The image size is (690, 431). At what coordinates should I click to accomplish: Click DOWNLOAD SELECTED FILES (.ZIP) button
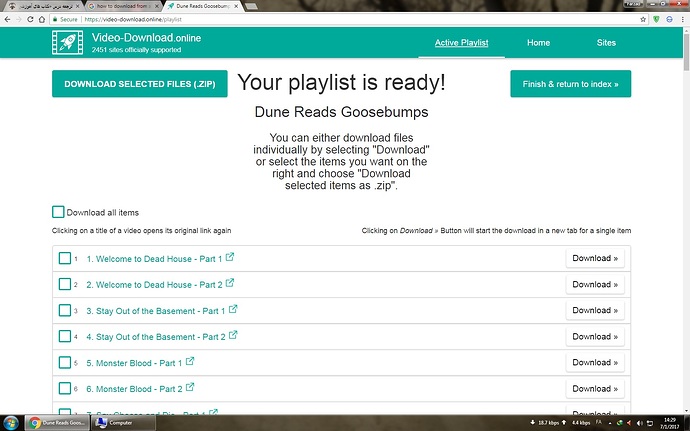coord(139,84)
